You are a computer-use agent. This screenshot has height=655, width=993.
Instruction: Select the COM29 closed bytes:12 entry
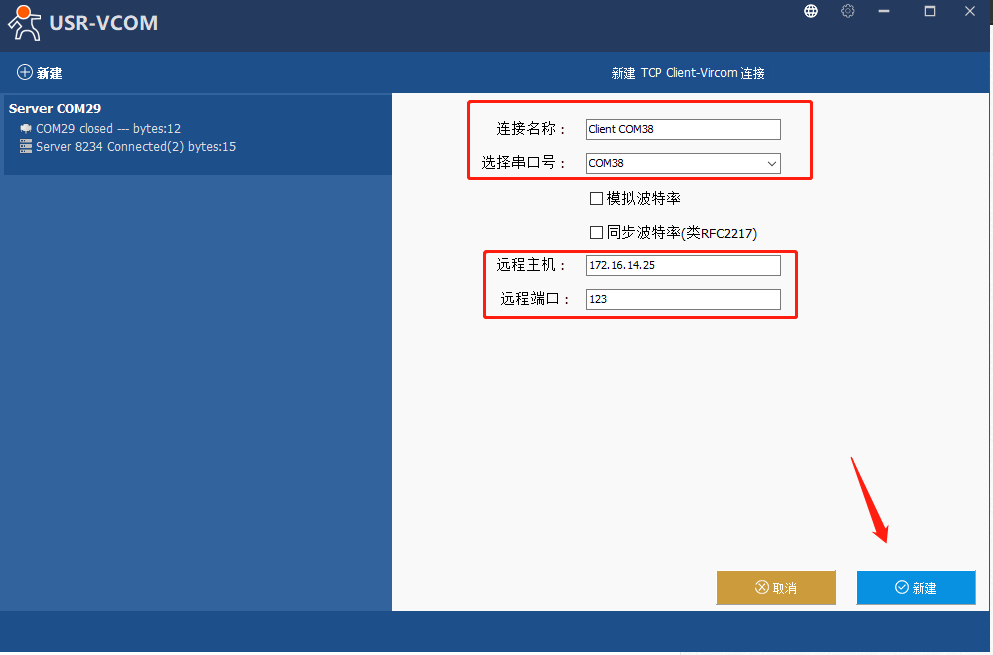point(108,129)
